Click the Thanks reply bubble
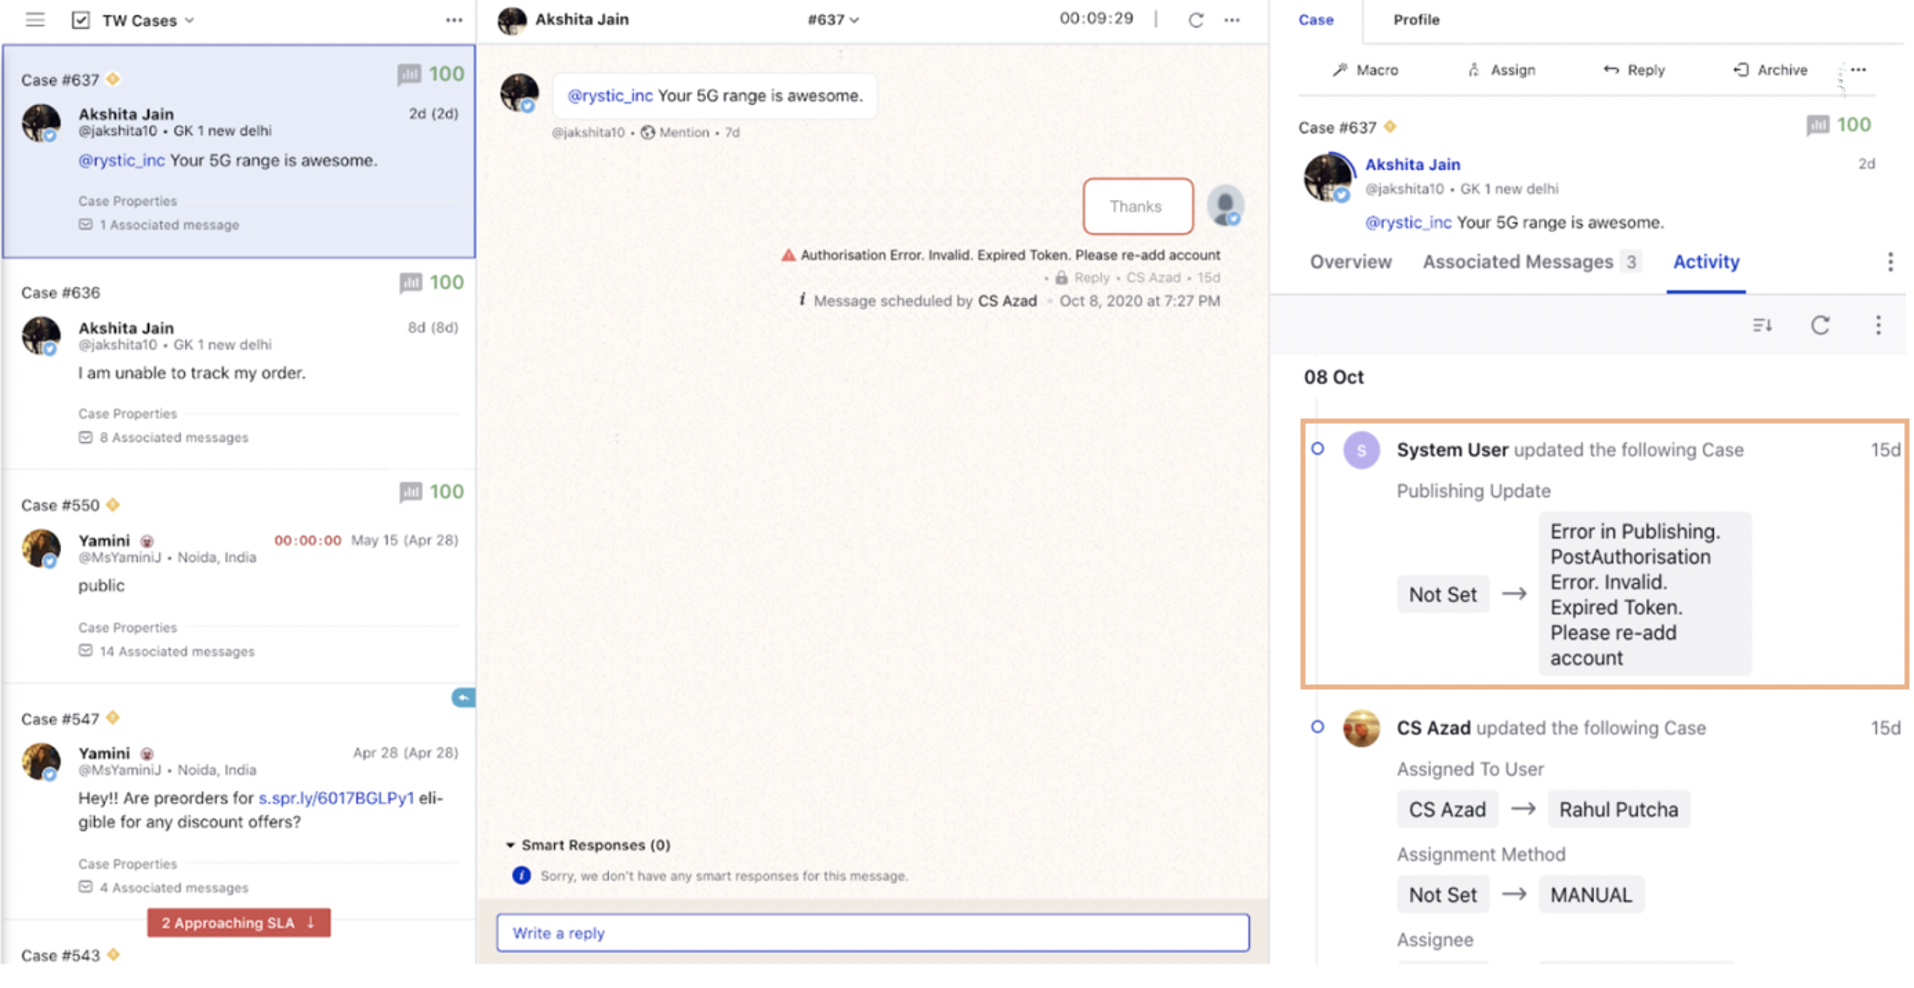This screenshot has width=1914, height=988. pos(1137,206)
